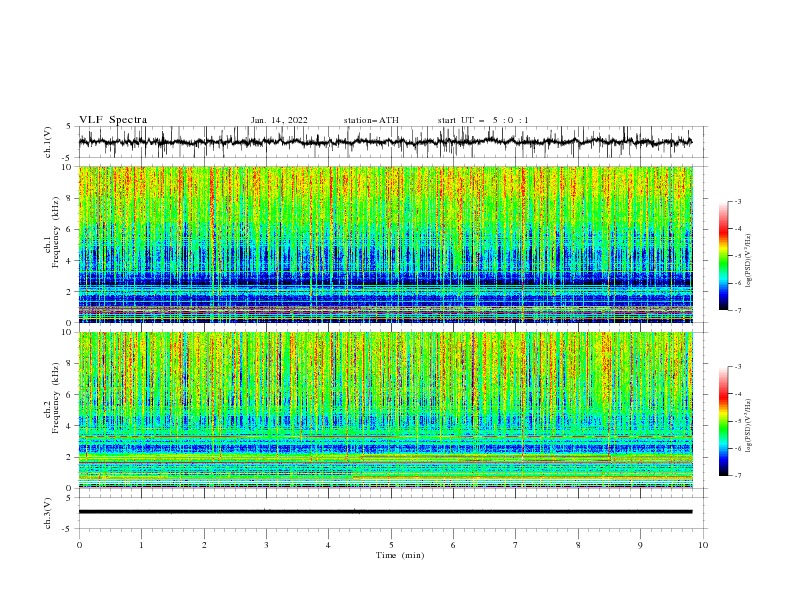This screenshot has height=612, width=792.
Task: Click the "4" frequency tick of ch.1
Action: tap(69, 261)
